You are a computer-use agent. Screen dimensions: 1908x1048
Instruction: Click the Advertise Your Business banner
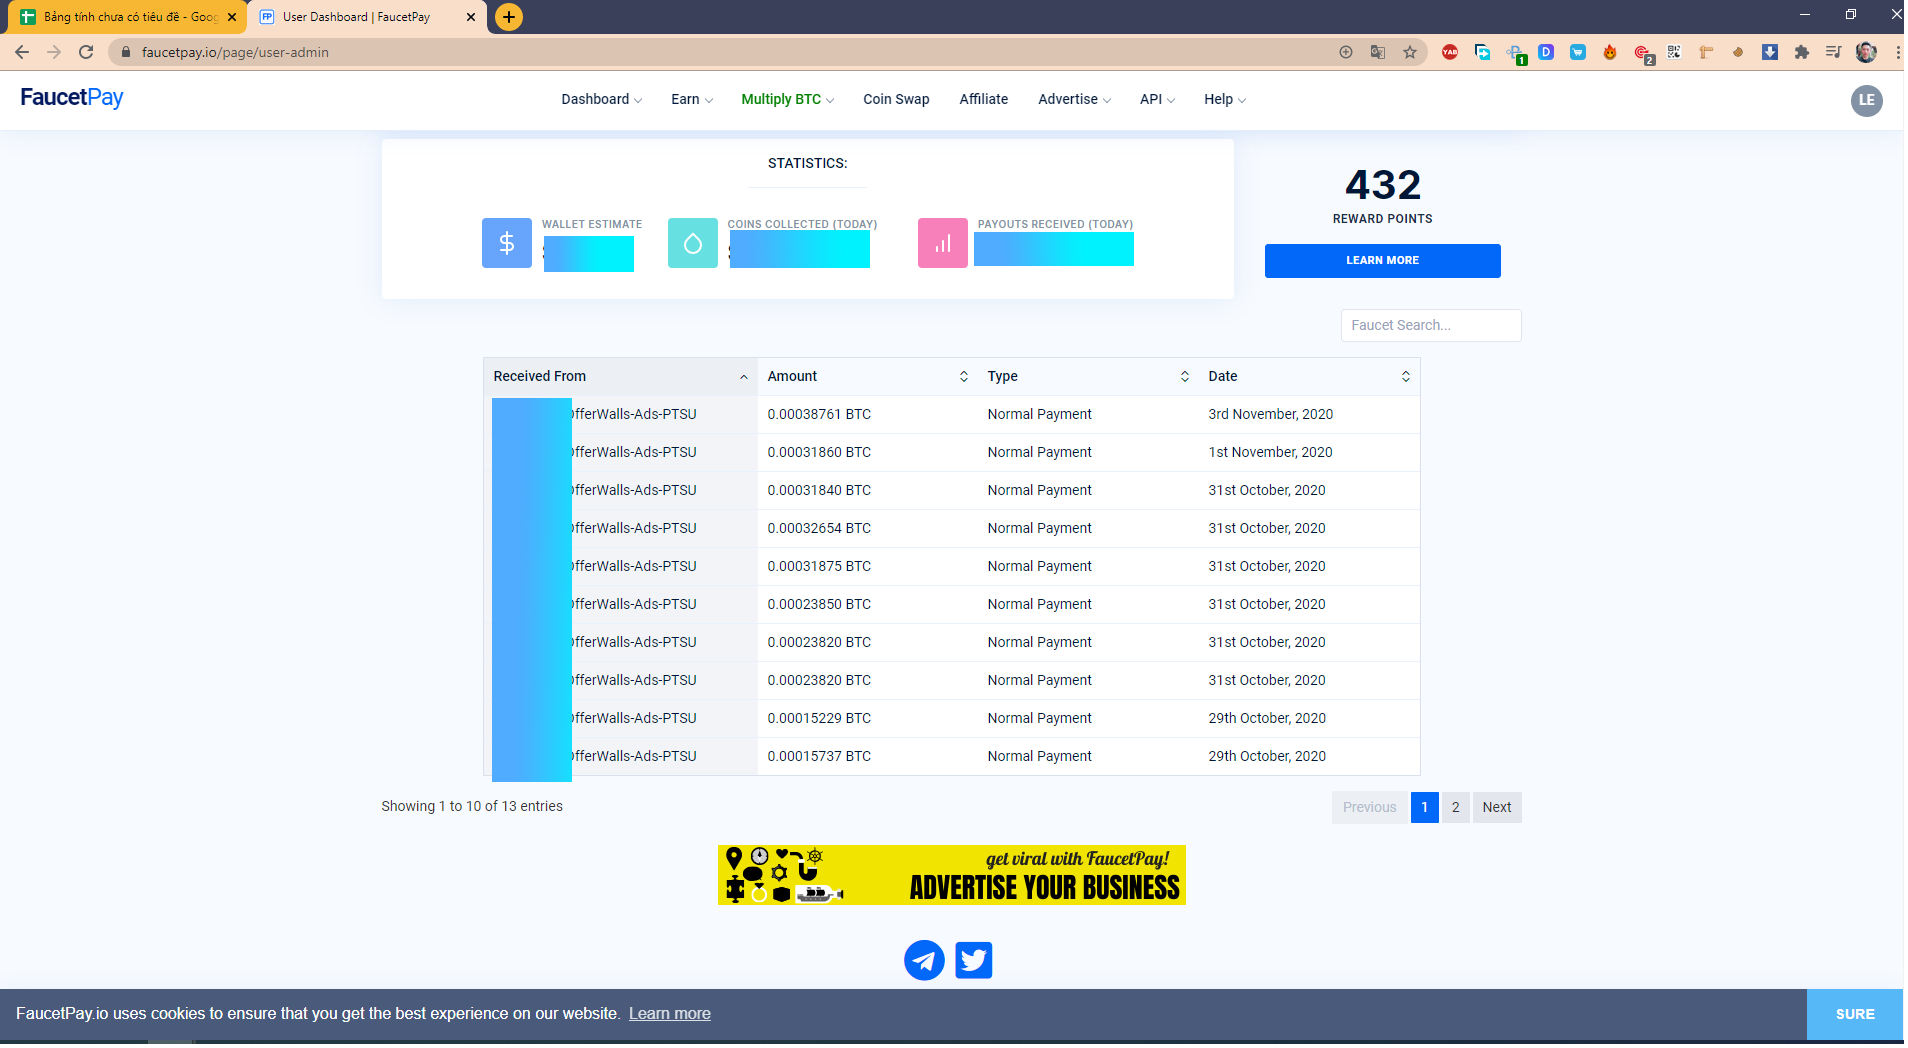click(x=951, y=875)
